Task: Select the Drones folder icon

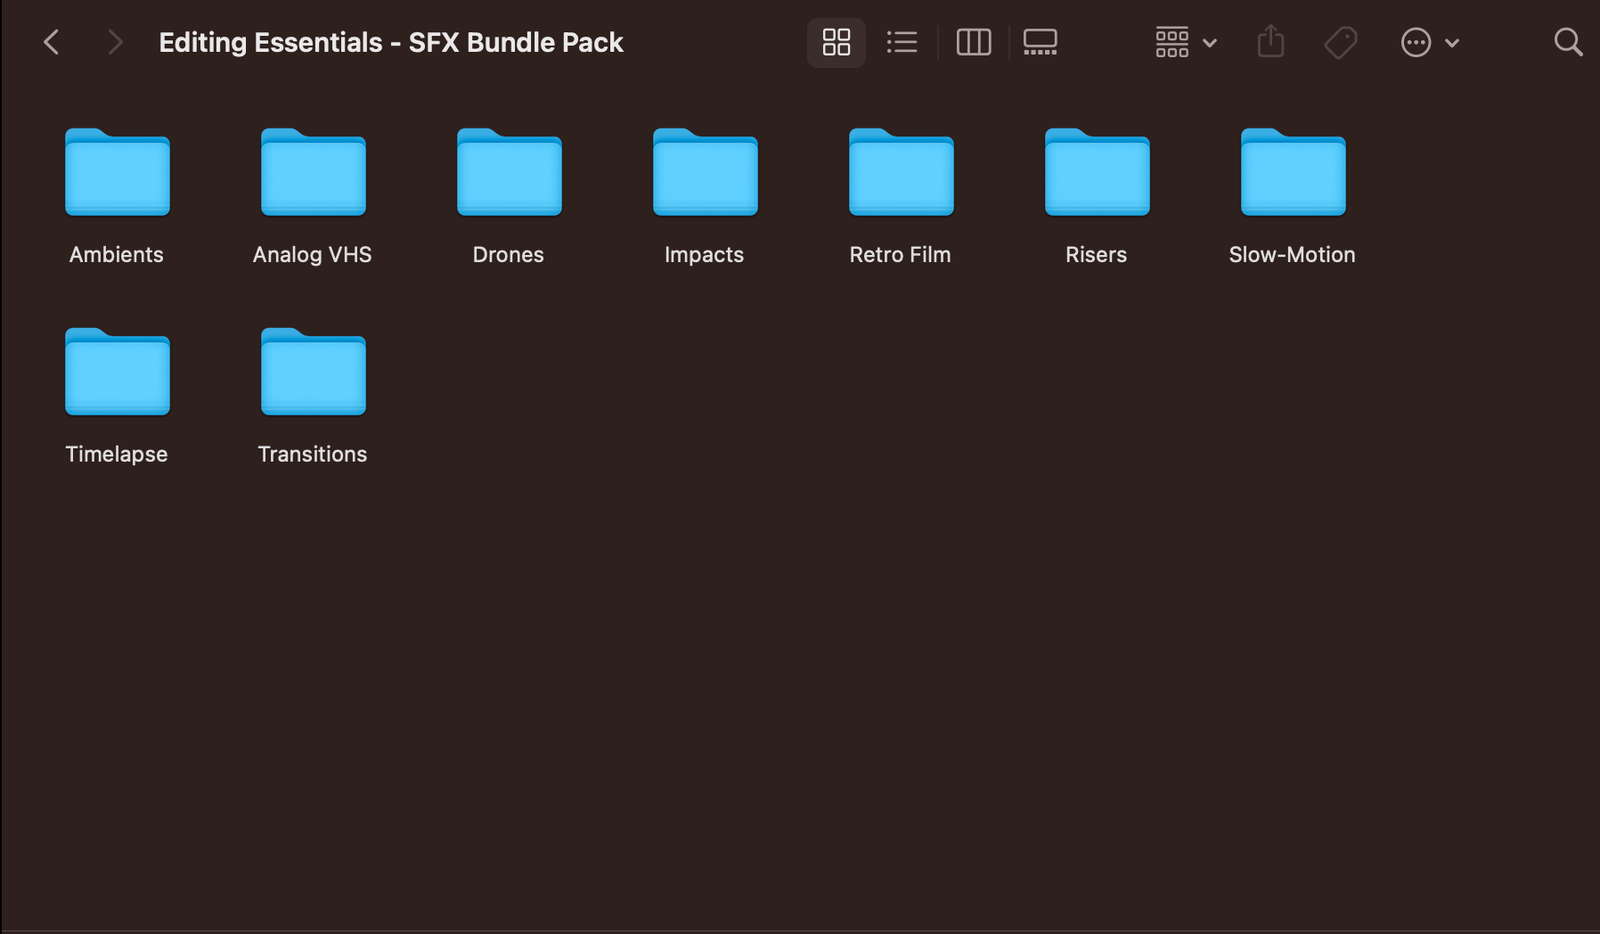Action: click(509, 173)
